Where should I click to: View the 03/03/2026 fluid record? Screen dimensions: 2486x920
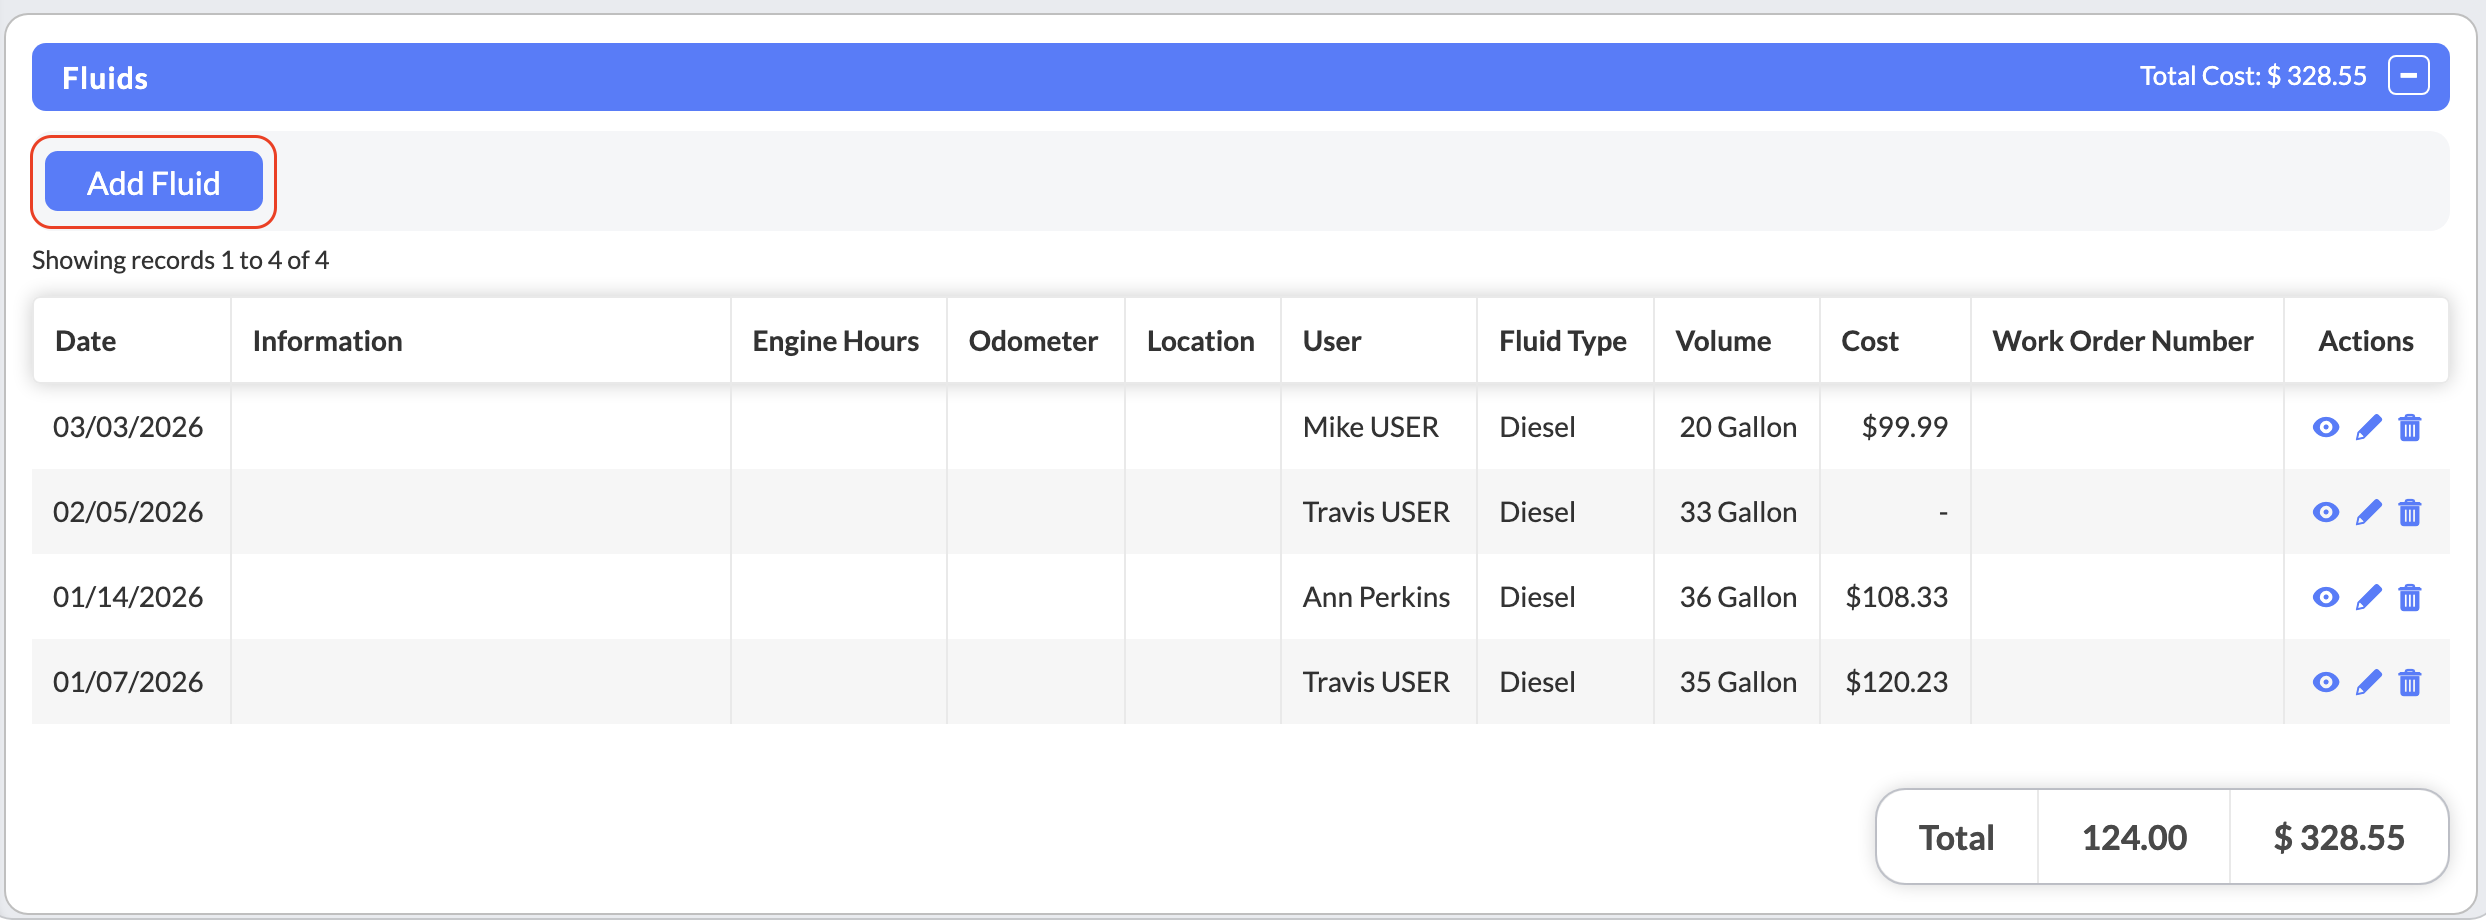tap(2326, 427)
